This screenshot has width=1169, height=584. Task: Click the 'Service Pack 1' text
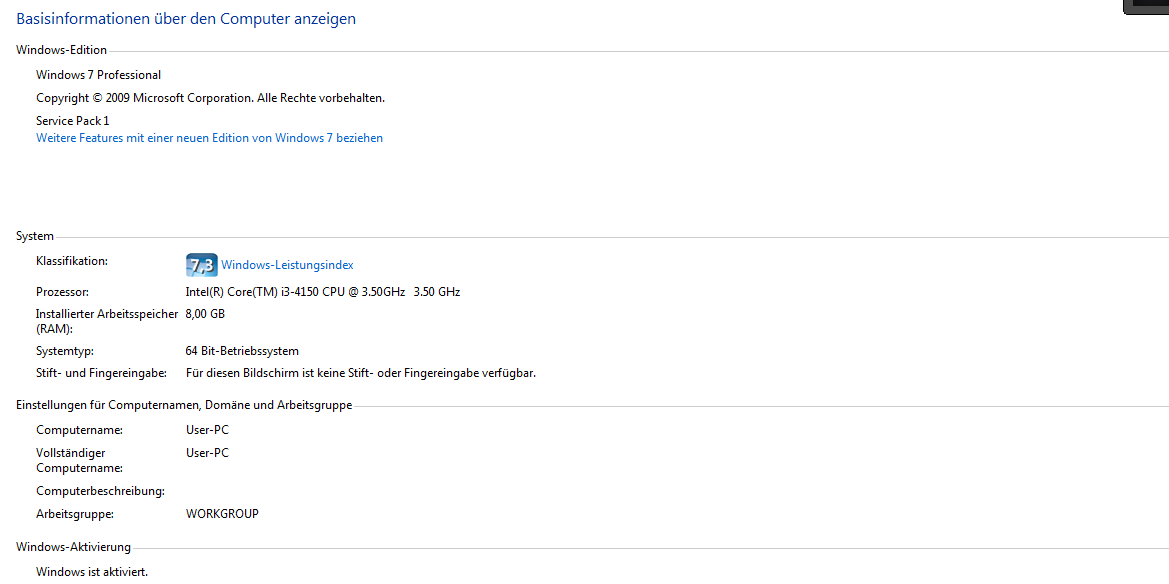(x=72, y=120)
